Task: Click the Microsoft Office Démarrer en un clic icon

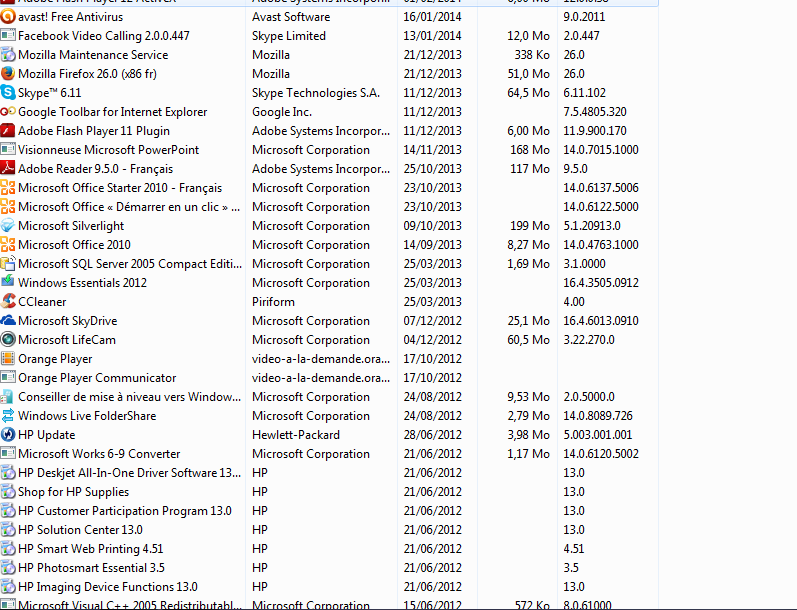Action: point(8,206)
